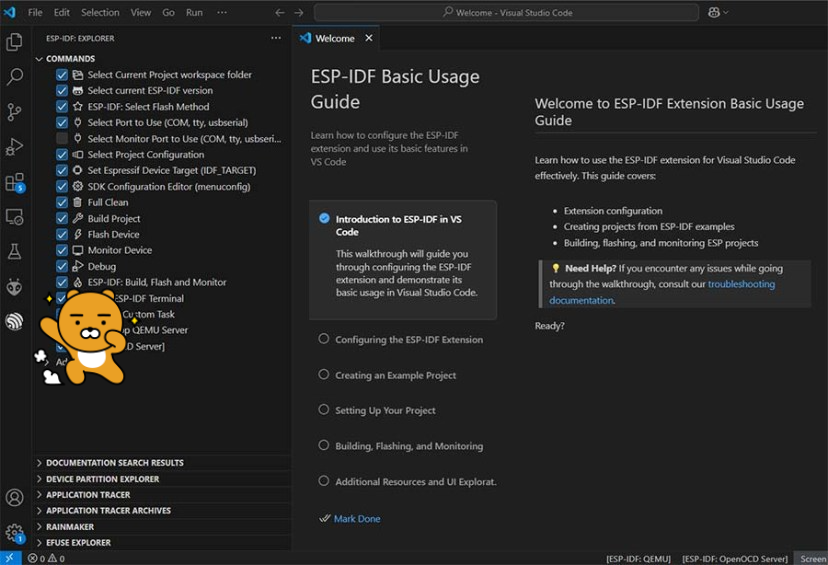828x565 pixels.
Task: Click the Copilot icon in title bar
Action: pos(713,12)
